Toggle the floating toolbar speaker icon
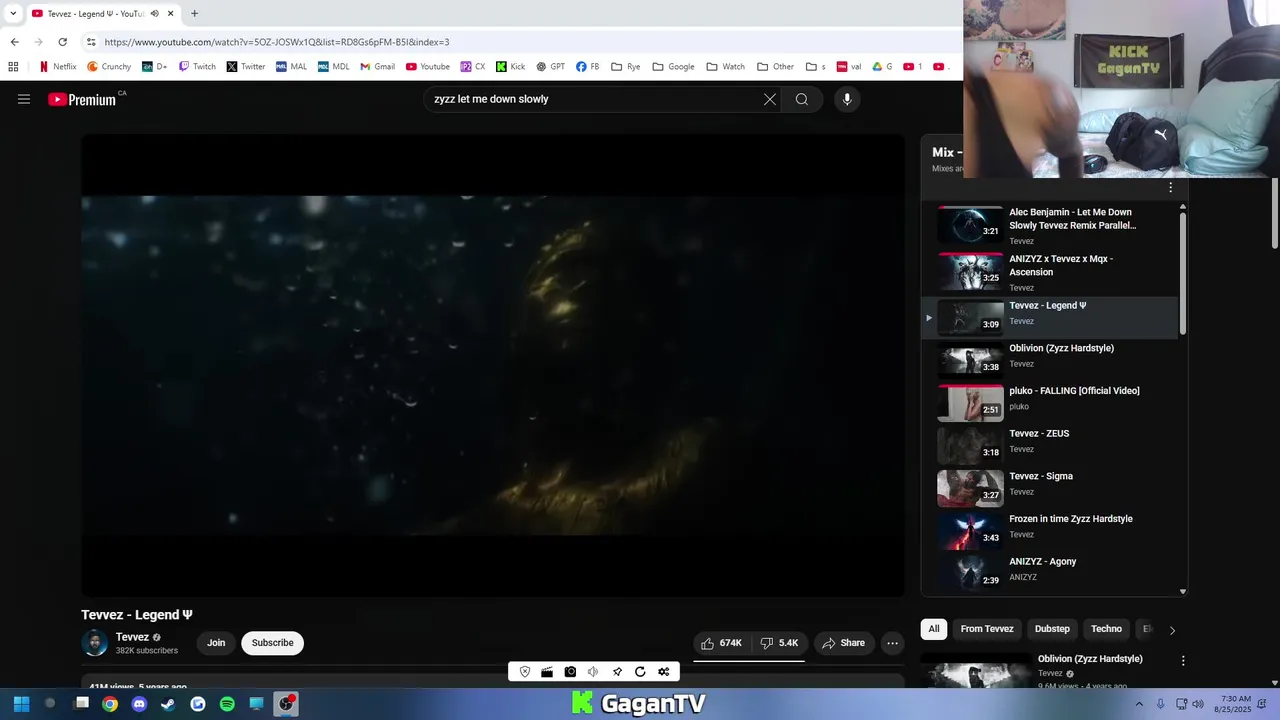 (x=593, y=672)
